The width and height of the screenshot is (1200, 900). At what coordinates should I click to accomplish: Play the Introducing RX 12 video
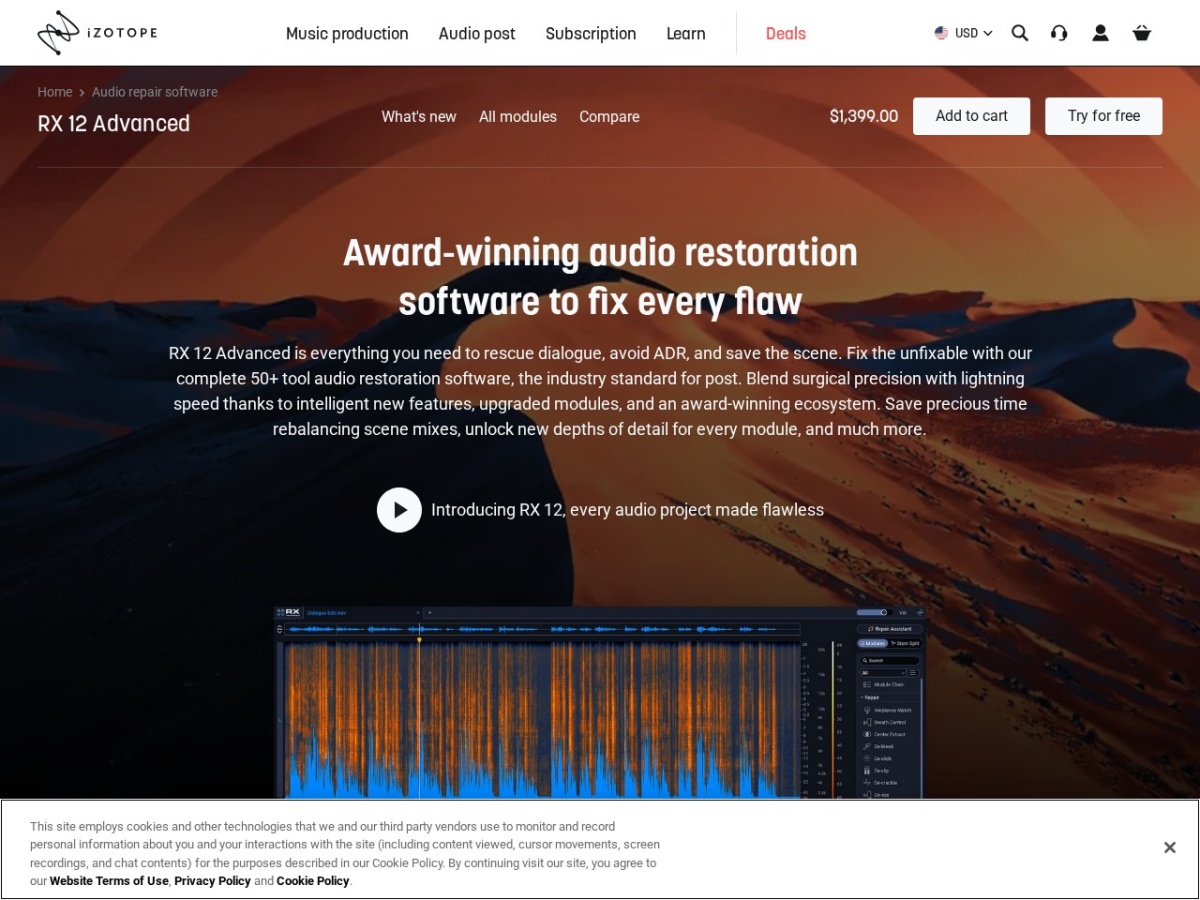pyautogui.click(x=399, y=510)
